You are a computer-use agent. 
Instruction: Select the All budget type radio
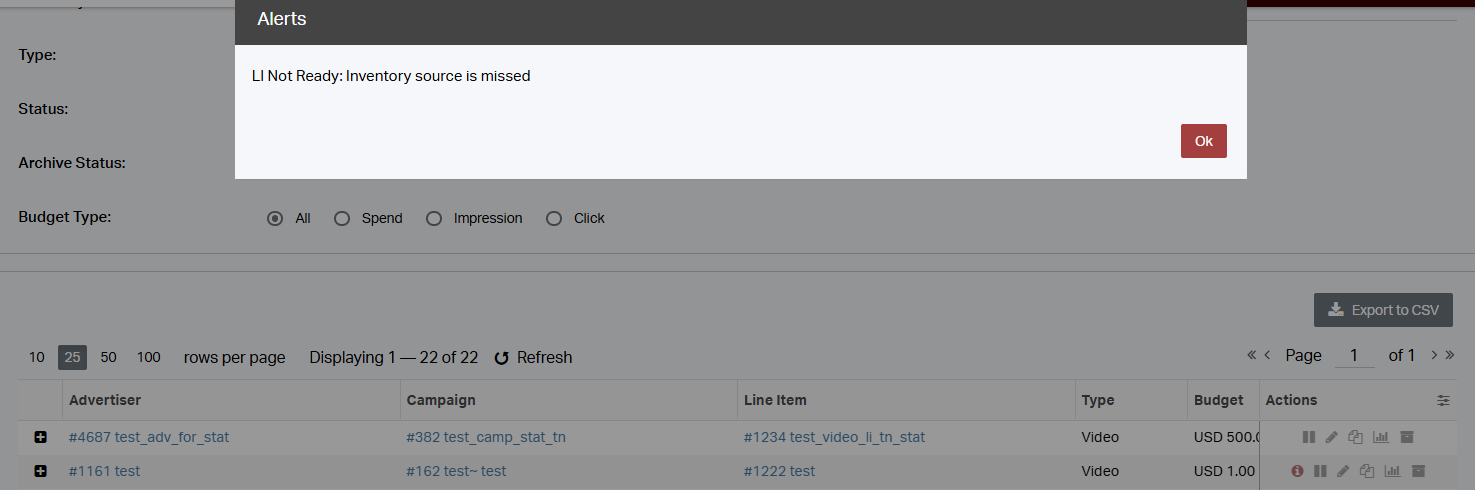pos(275,218)
